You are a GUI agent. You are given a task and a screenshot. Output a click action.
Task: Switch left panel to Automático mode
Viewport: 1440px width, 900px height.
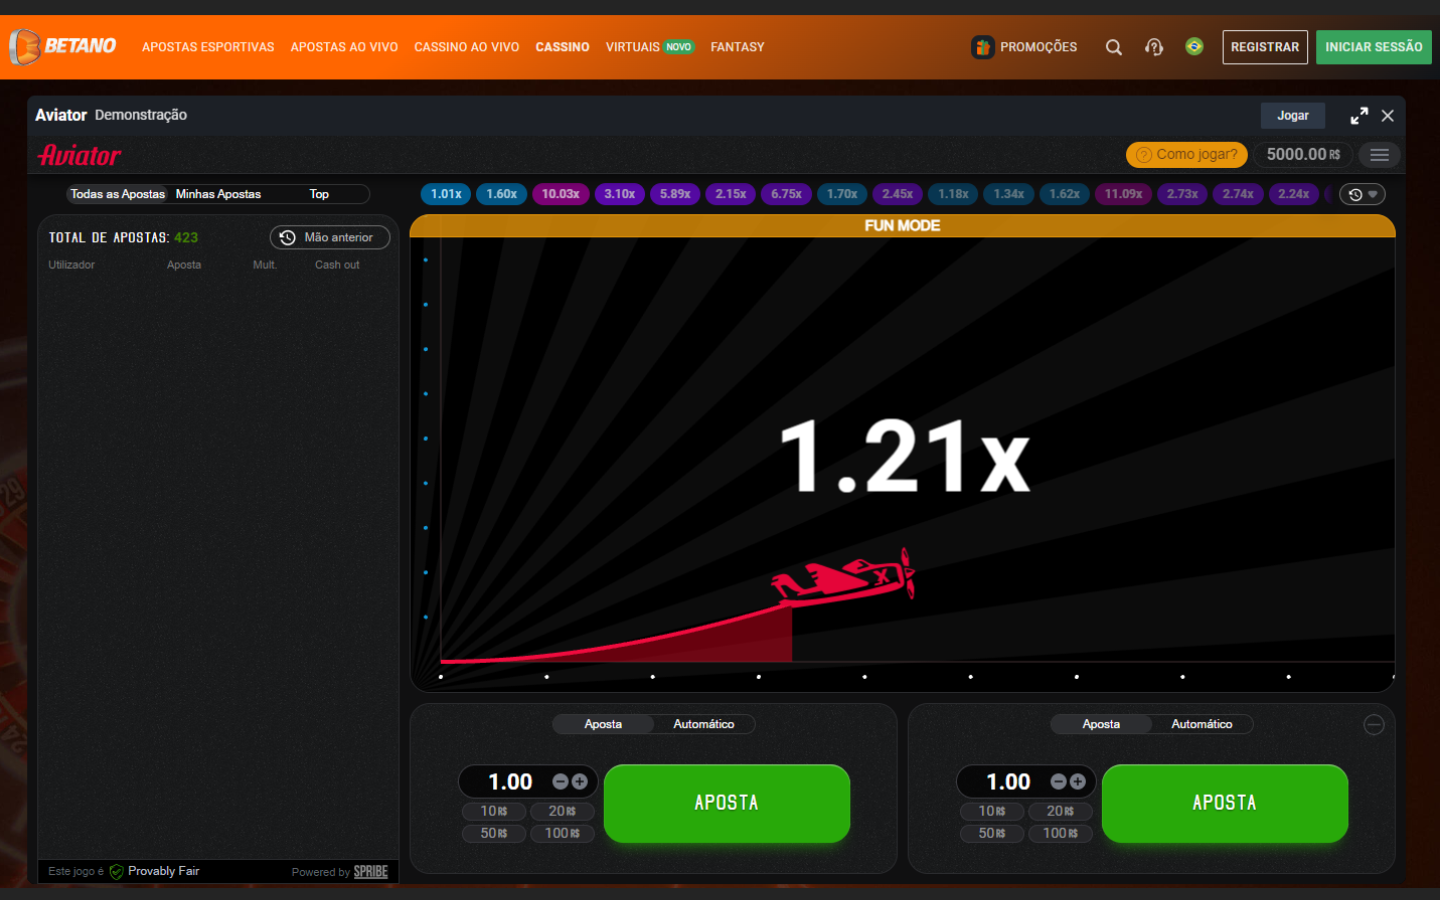(x=704, y=724)
